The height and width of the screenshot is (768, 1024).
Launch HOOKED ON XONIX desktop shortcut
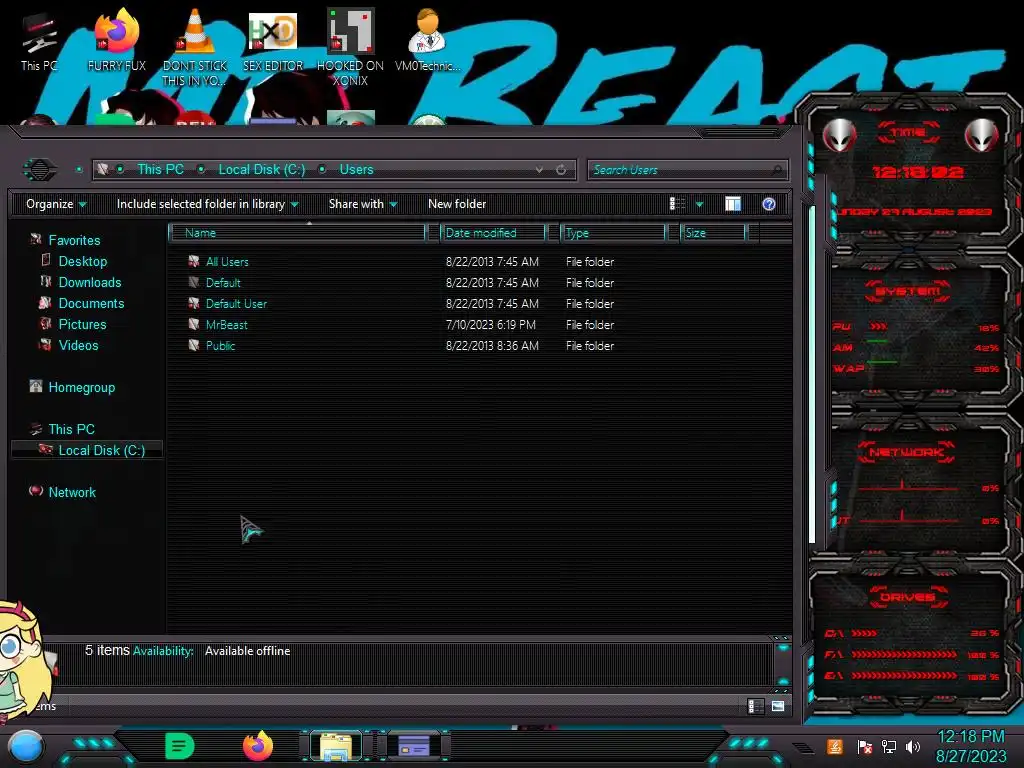[x=350, y=47]
